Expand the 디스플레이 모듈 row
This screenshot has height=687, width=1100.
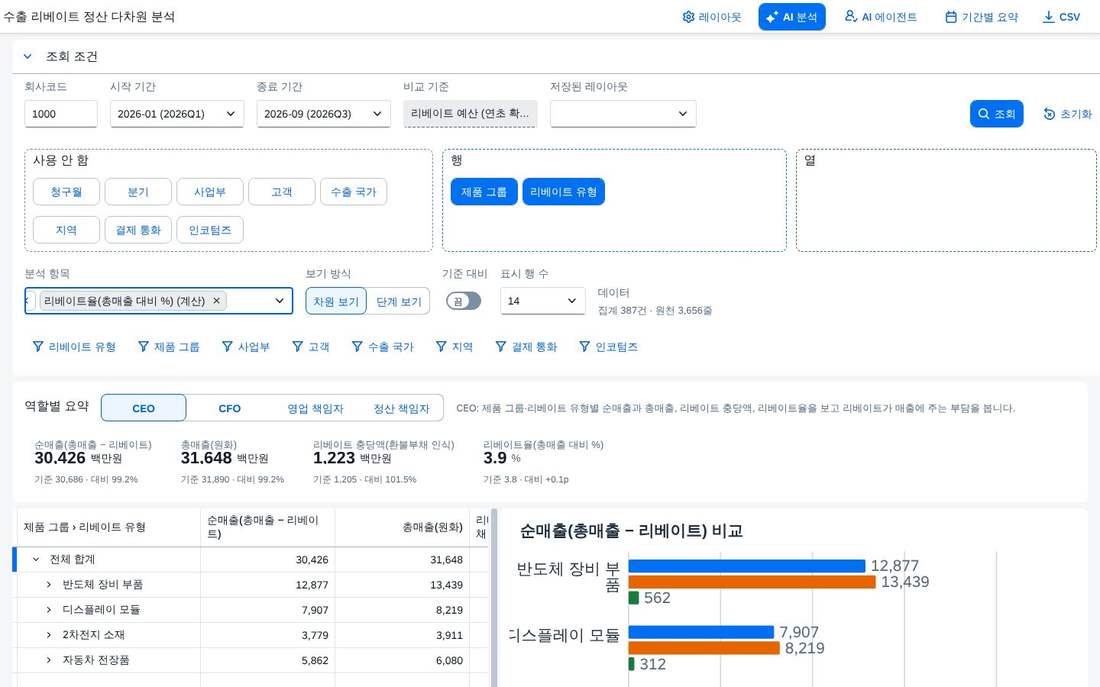pyautogui.click(x=48, y=610)
